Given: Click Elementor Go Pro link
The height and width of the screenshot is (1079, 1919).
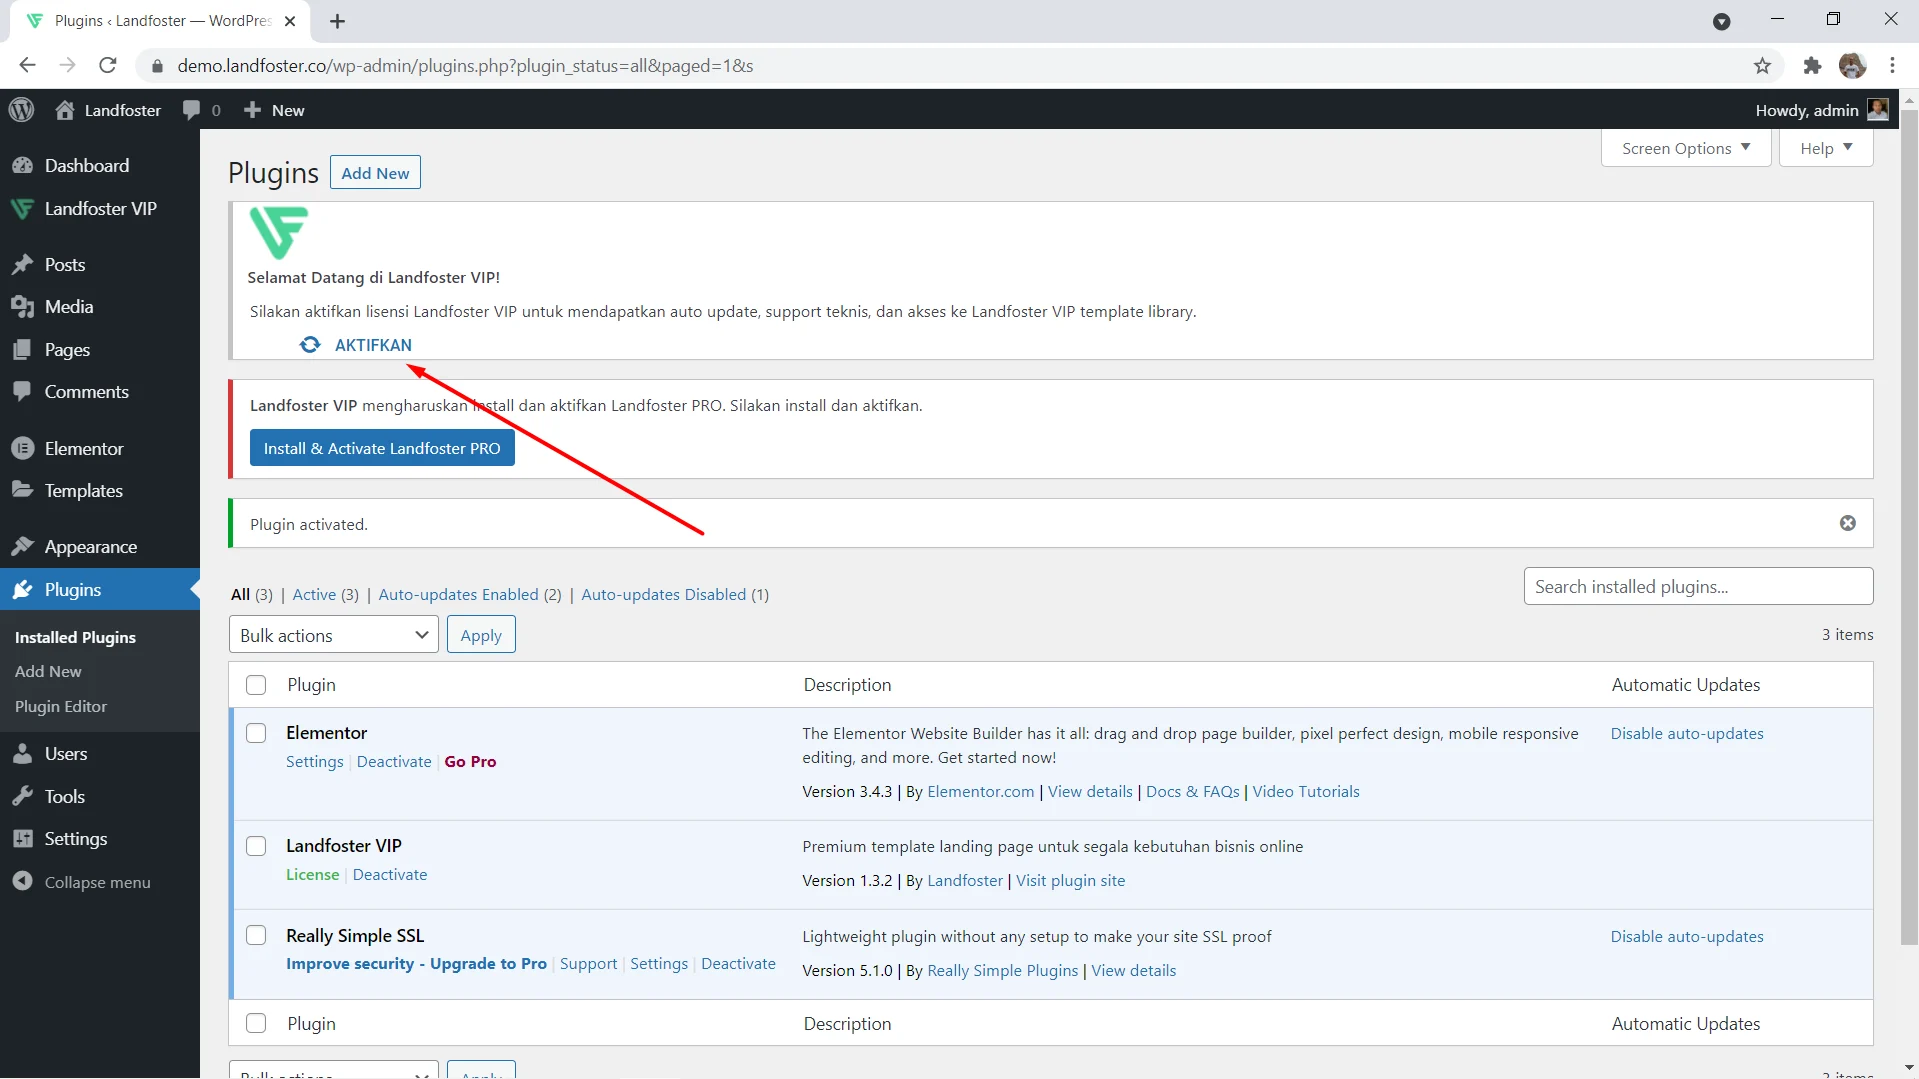Looking at the screenshot, I should pyautogui.click(x=470, y=762).
